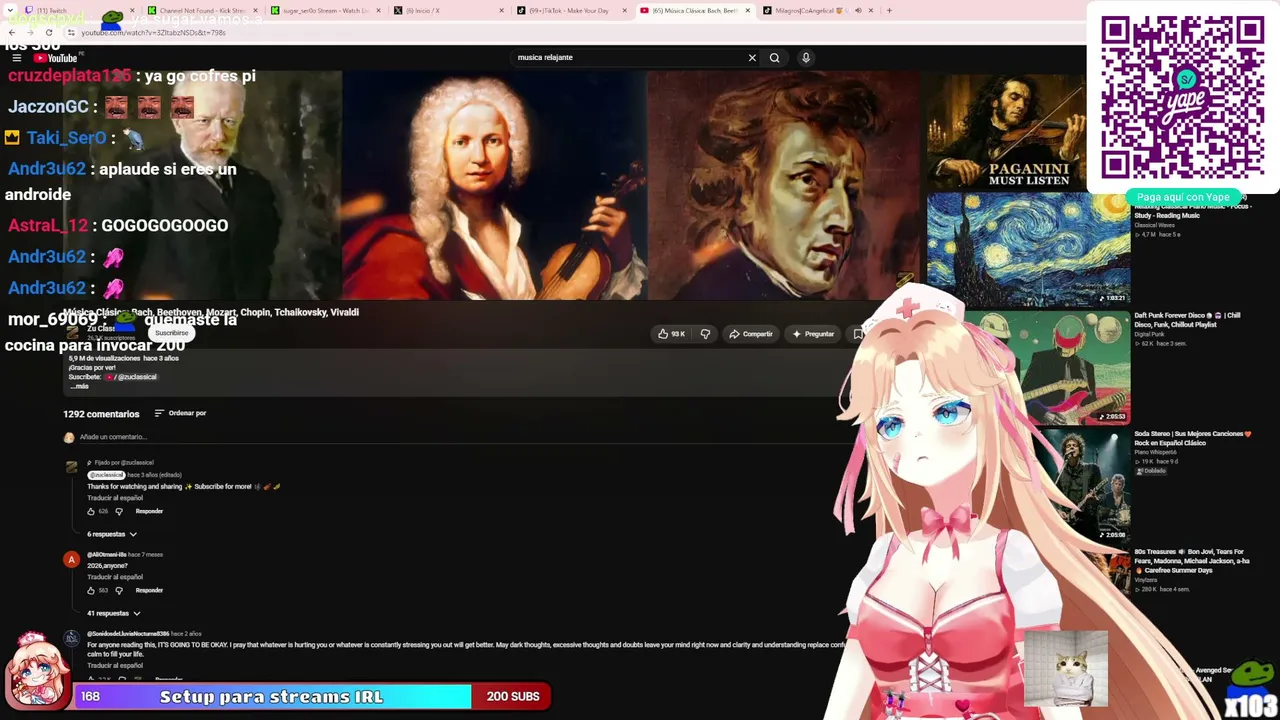
Task: Open the 'Ordenar por' sort menu
Action: coord(180,413)
